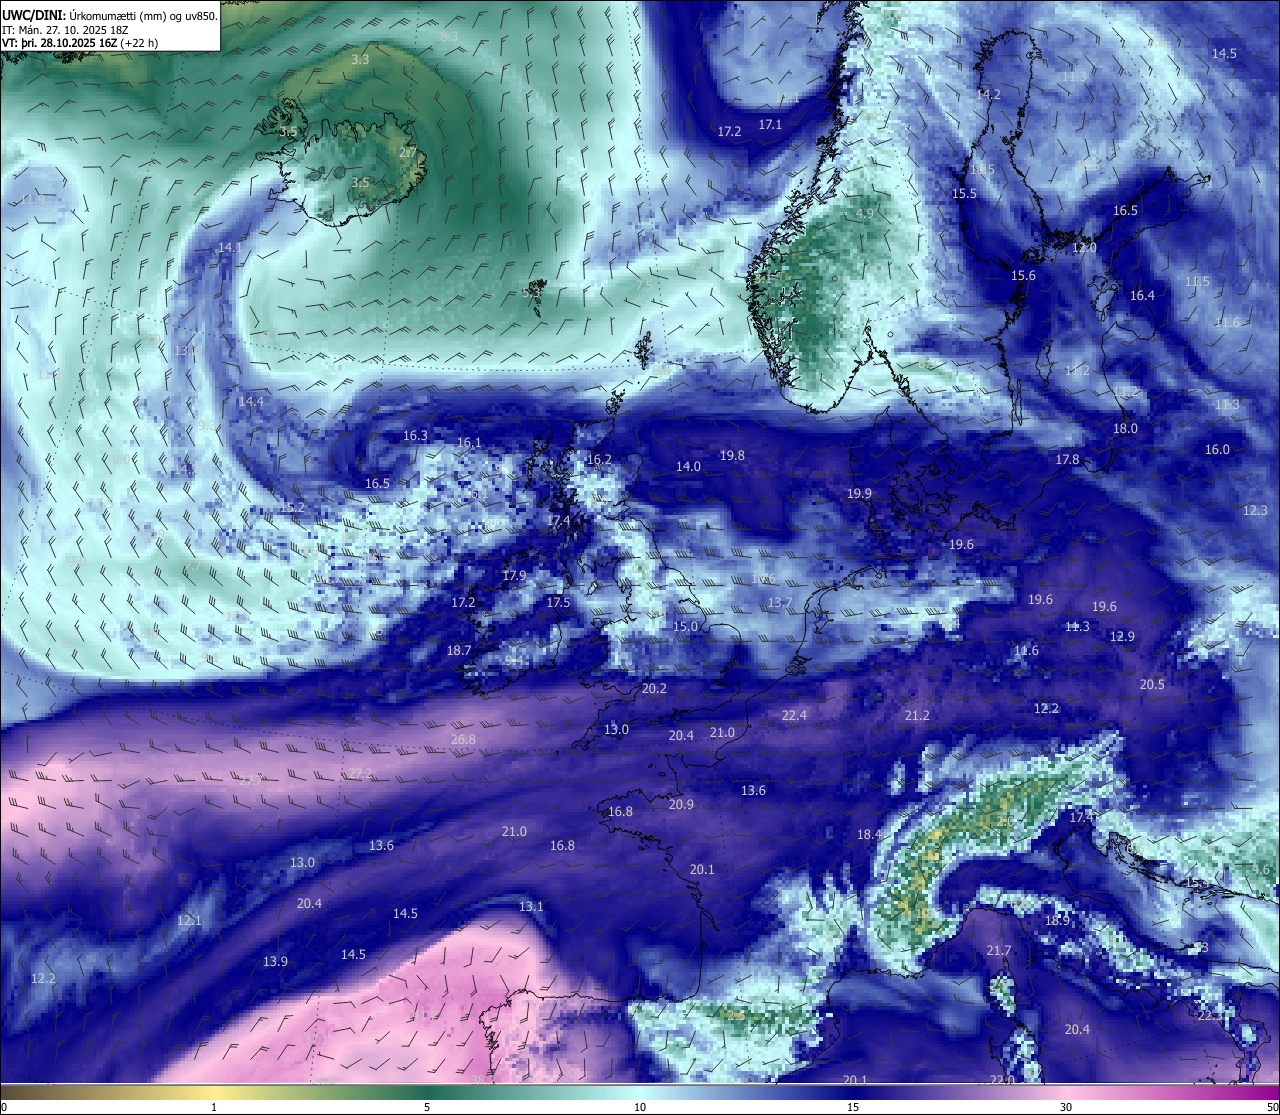Screen dimensions: 1280x1115
Task: Click the map value 21.7 near Corsica
Action: click(999, 951)
